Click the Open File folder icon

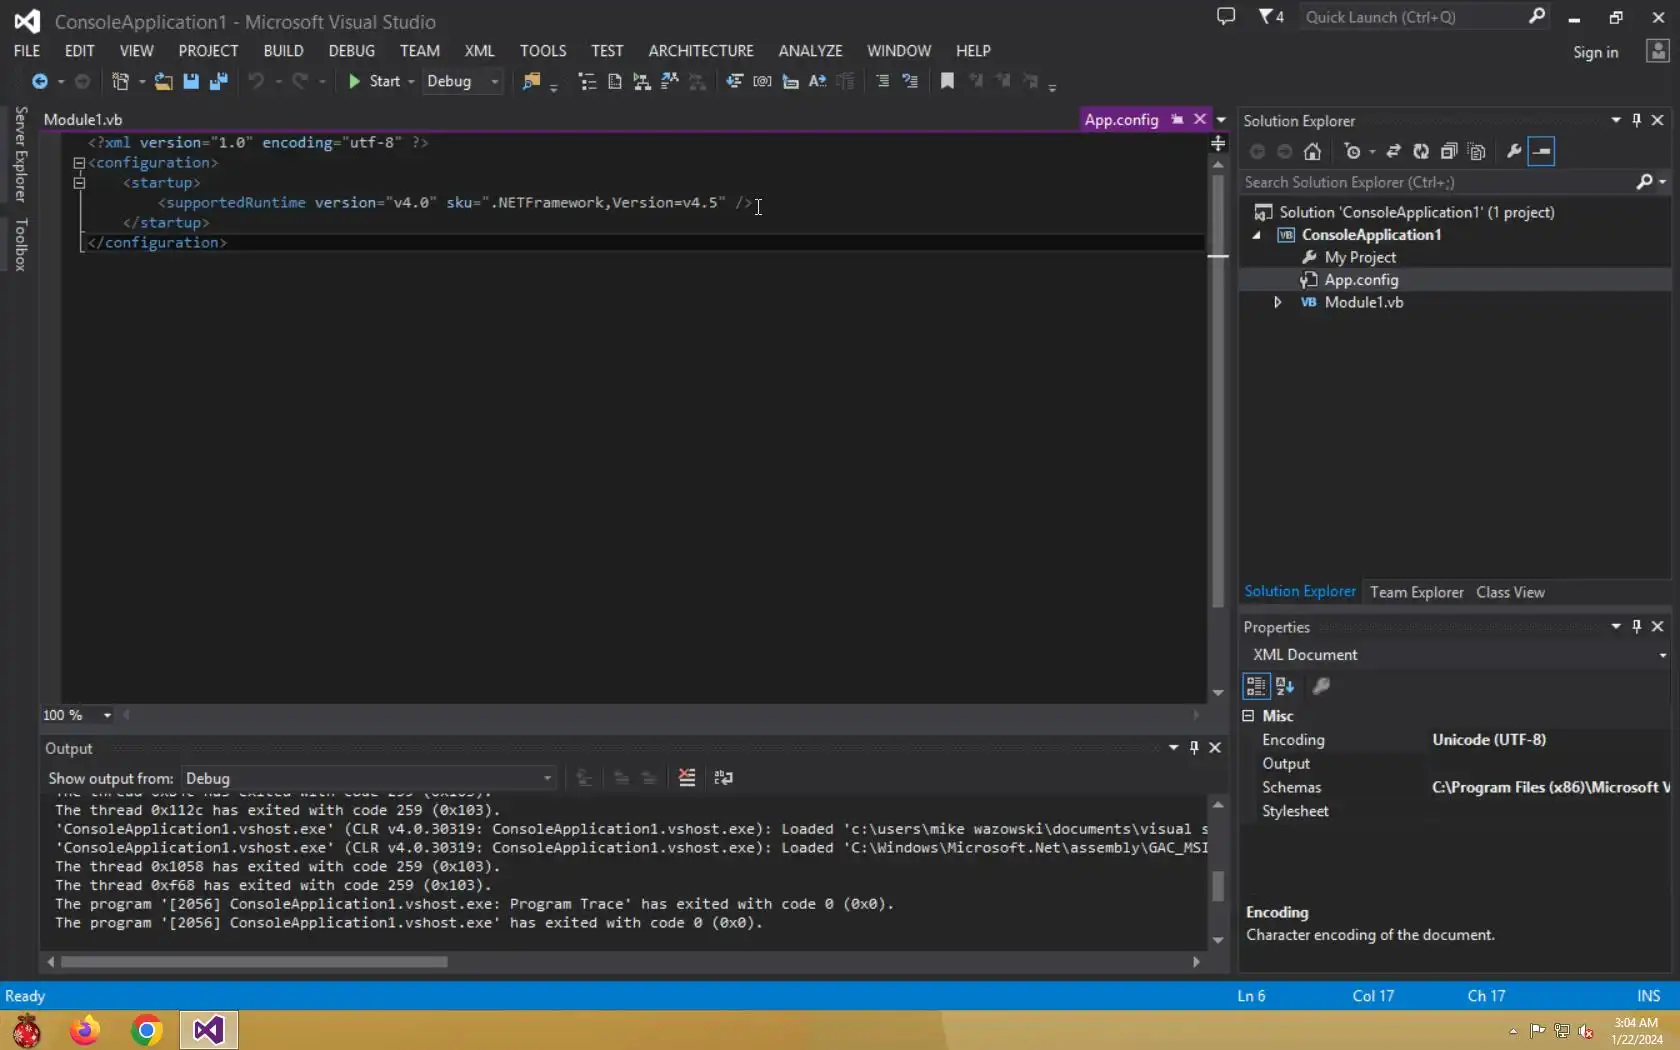[x=163, y=81]
